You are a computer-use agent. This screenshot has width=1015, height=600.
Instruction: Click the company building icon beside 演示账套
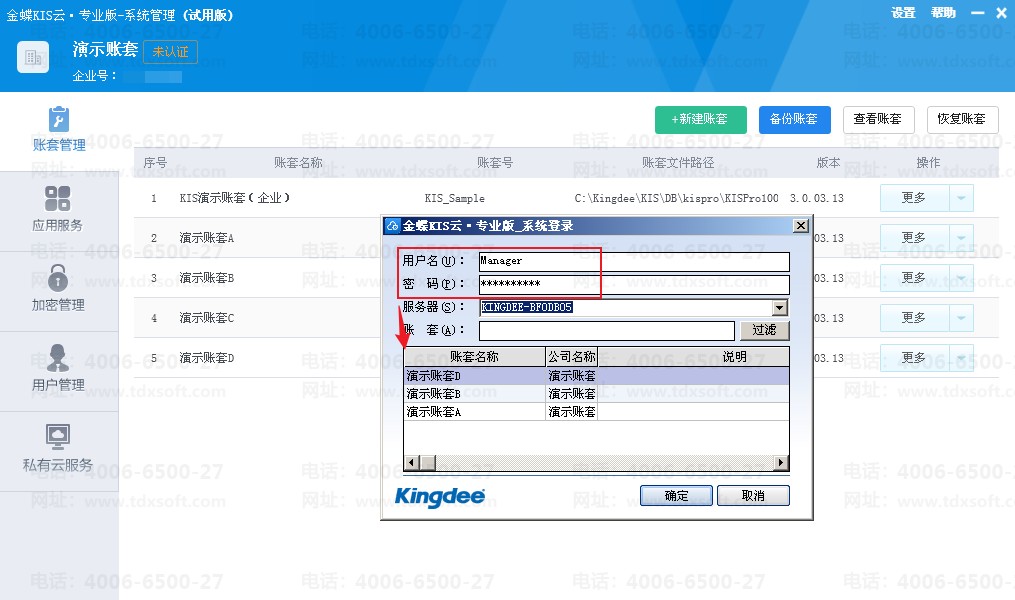tap(33, 57)
